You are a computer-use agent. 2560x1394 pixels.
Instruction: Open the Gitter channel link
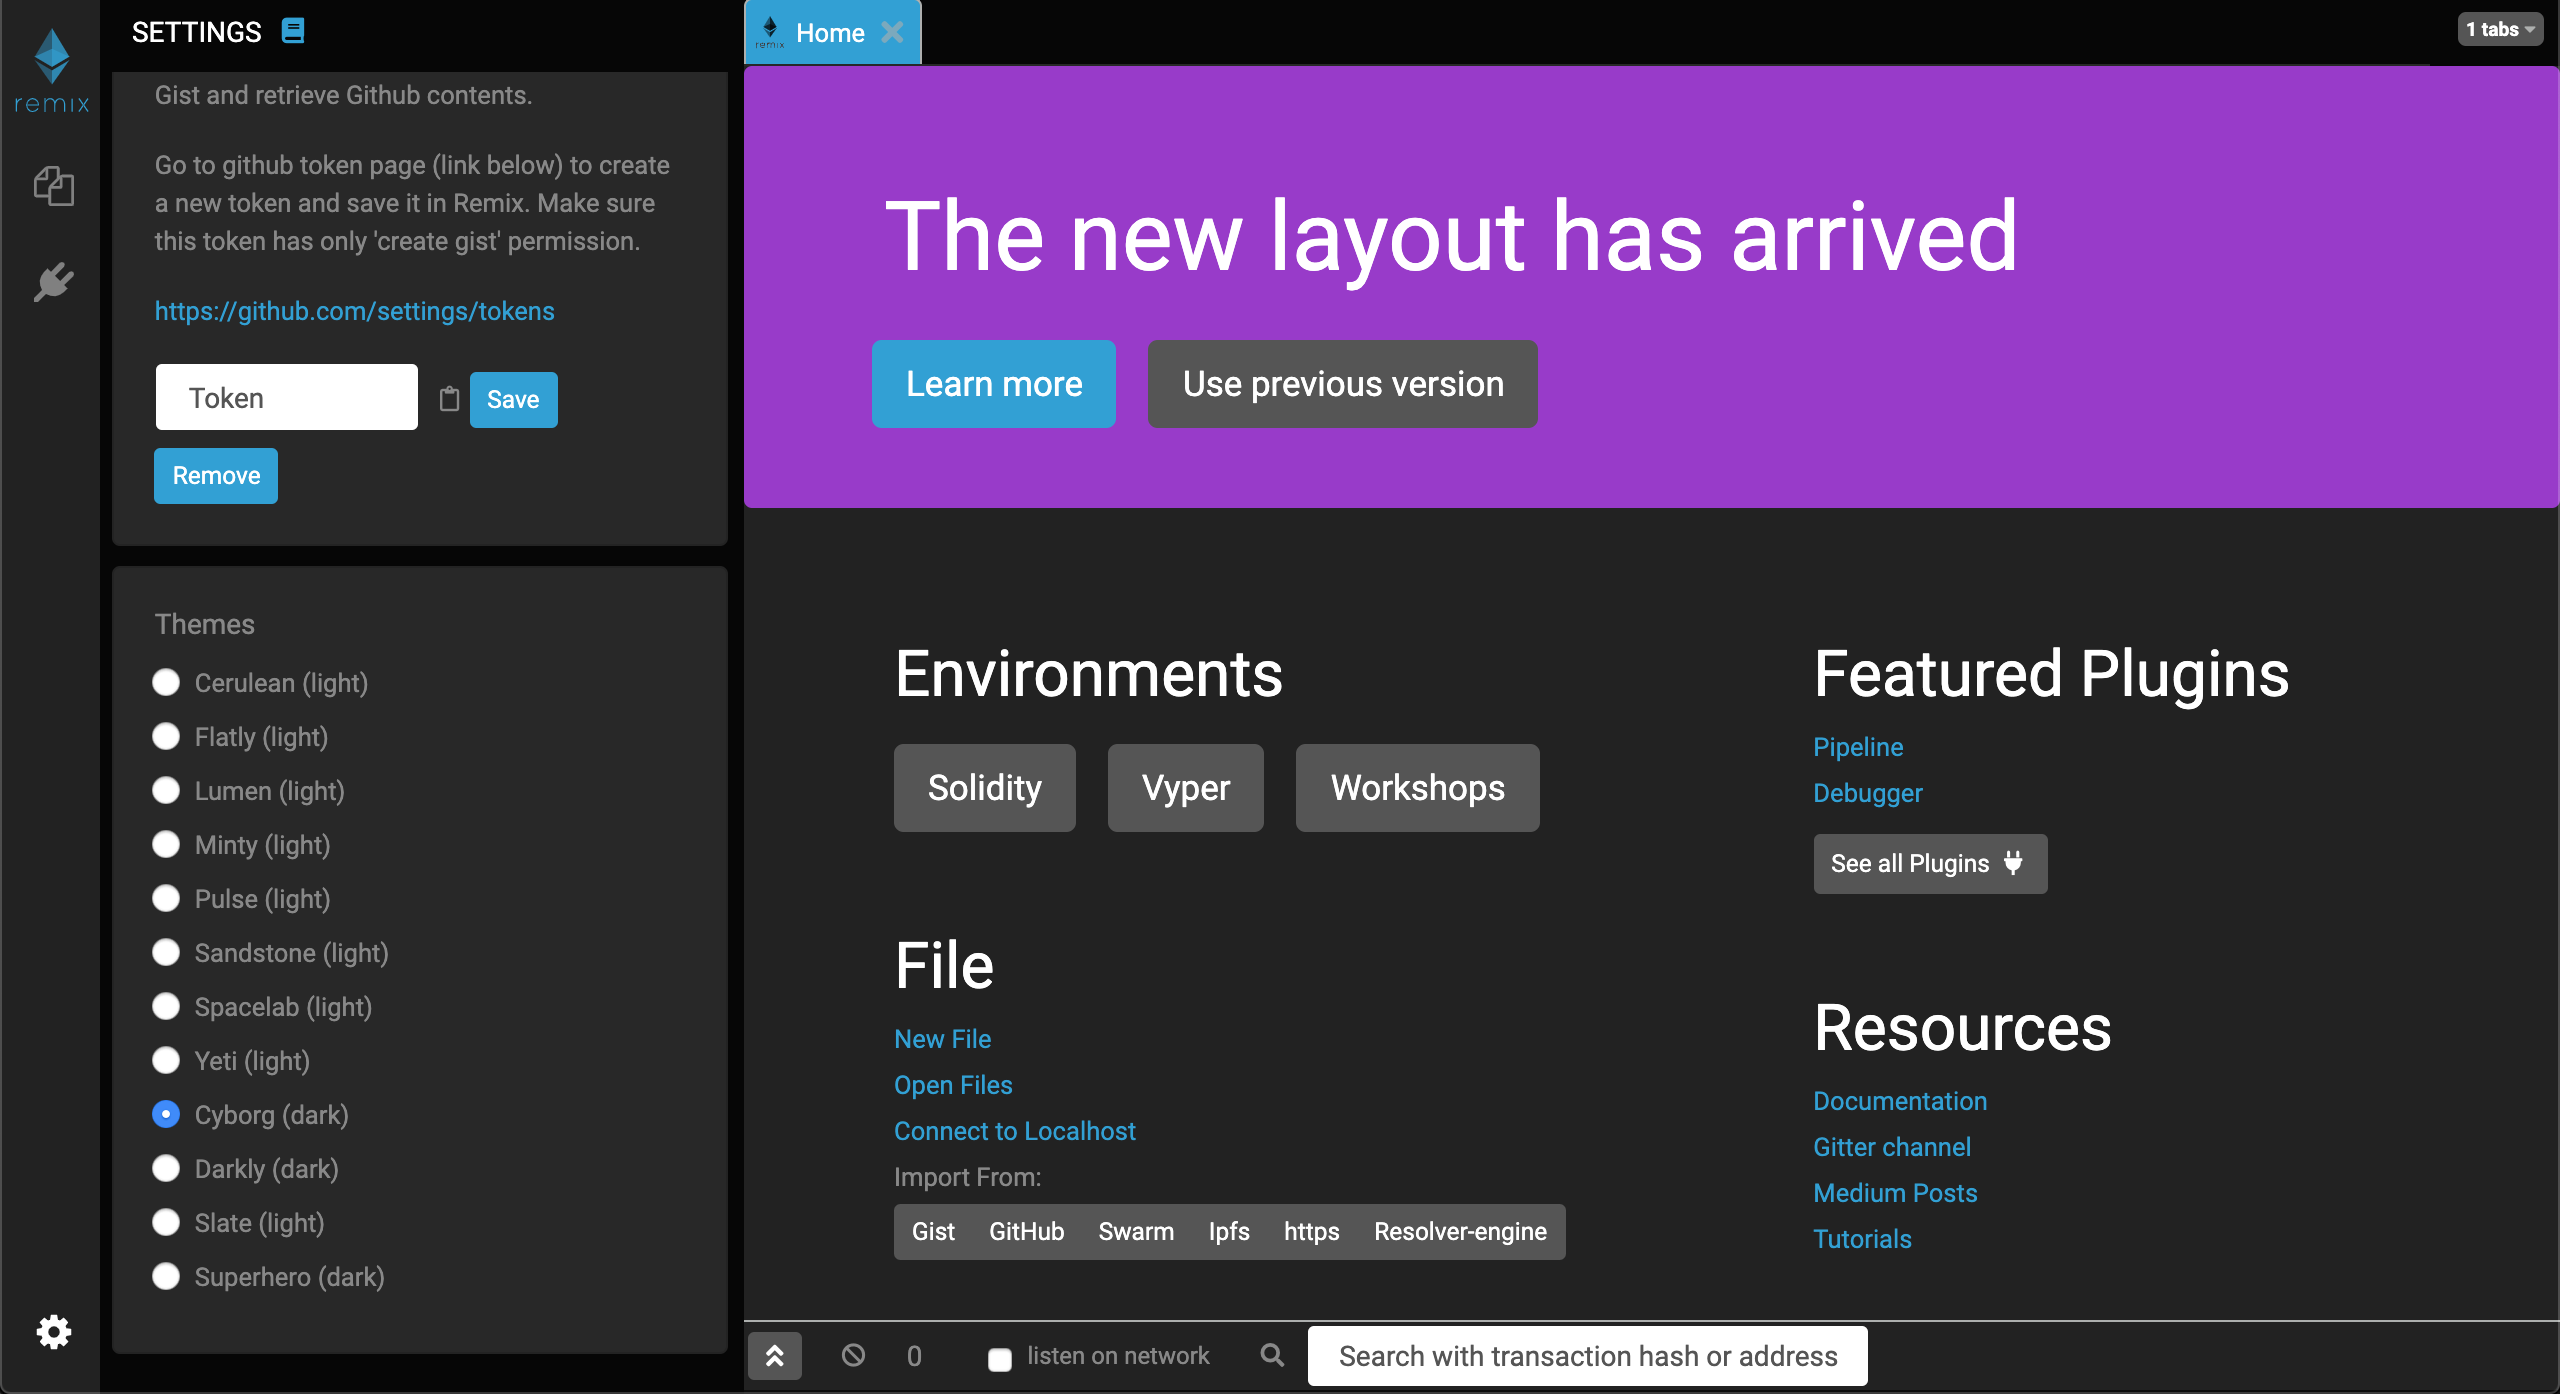pyautogui.click(x=1892, y=1147)
